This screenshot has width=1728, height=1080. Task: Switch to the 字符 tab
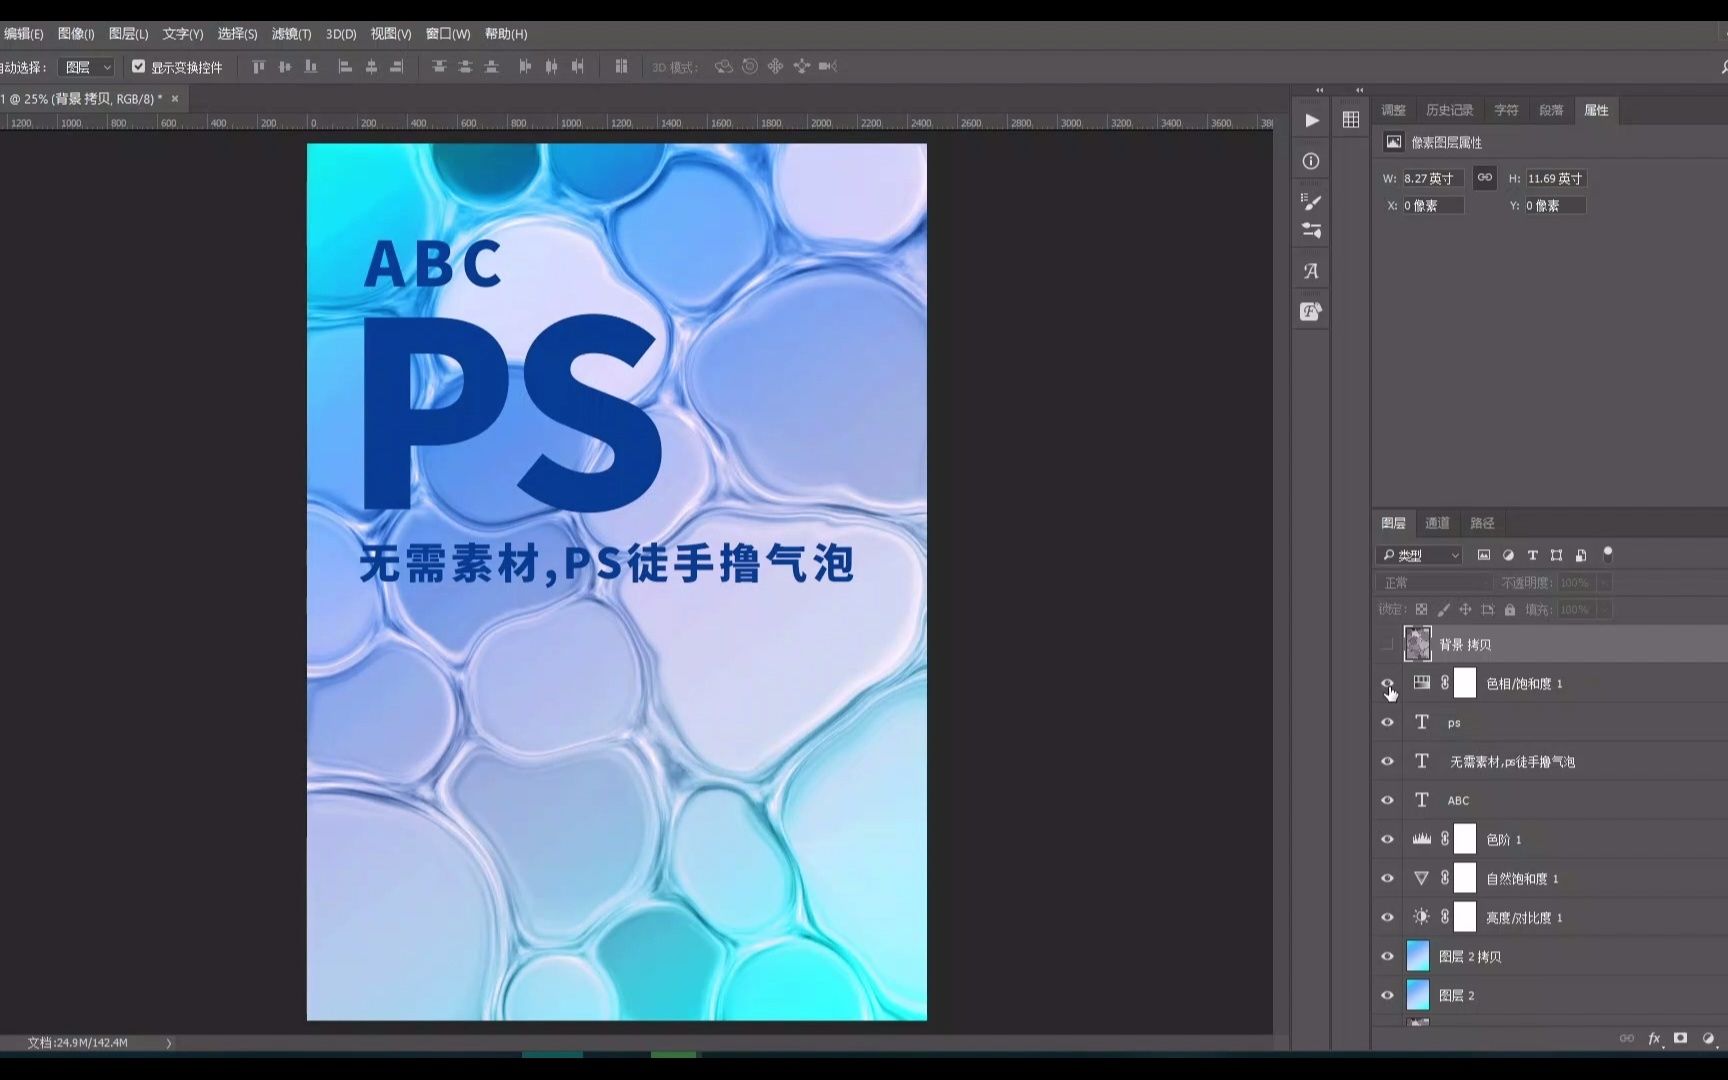coord(1506,110)
